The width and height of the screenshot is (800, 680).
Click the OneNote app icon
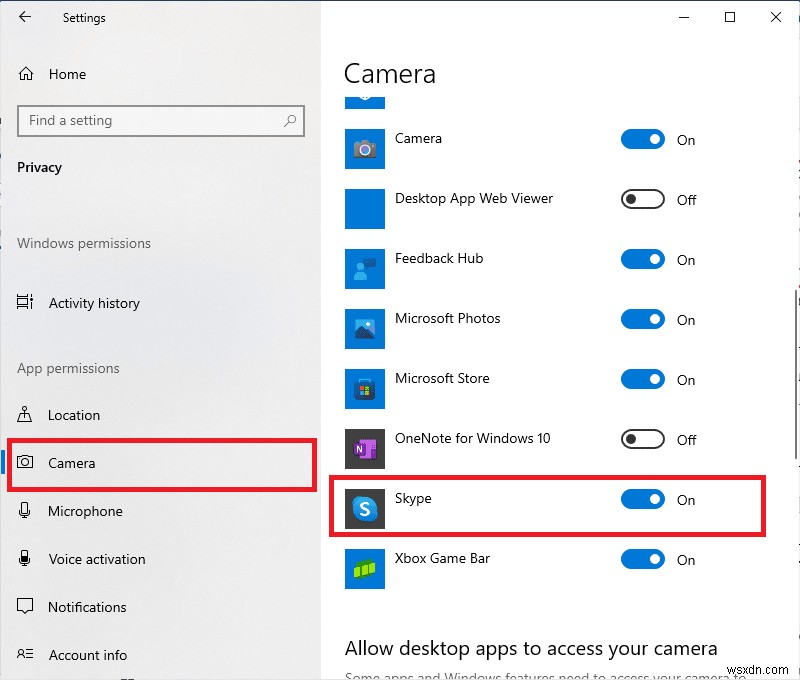(x=365, y=449)
